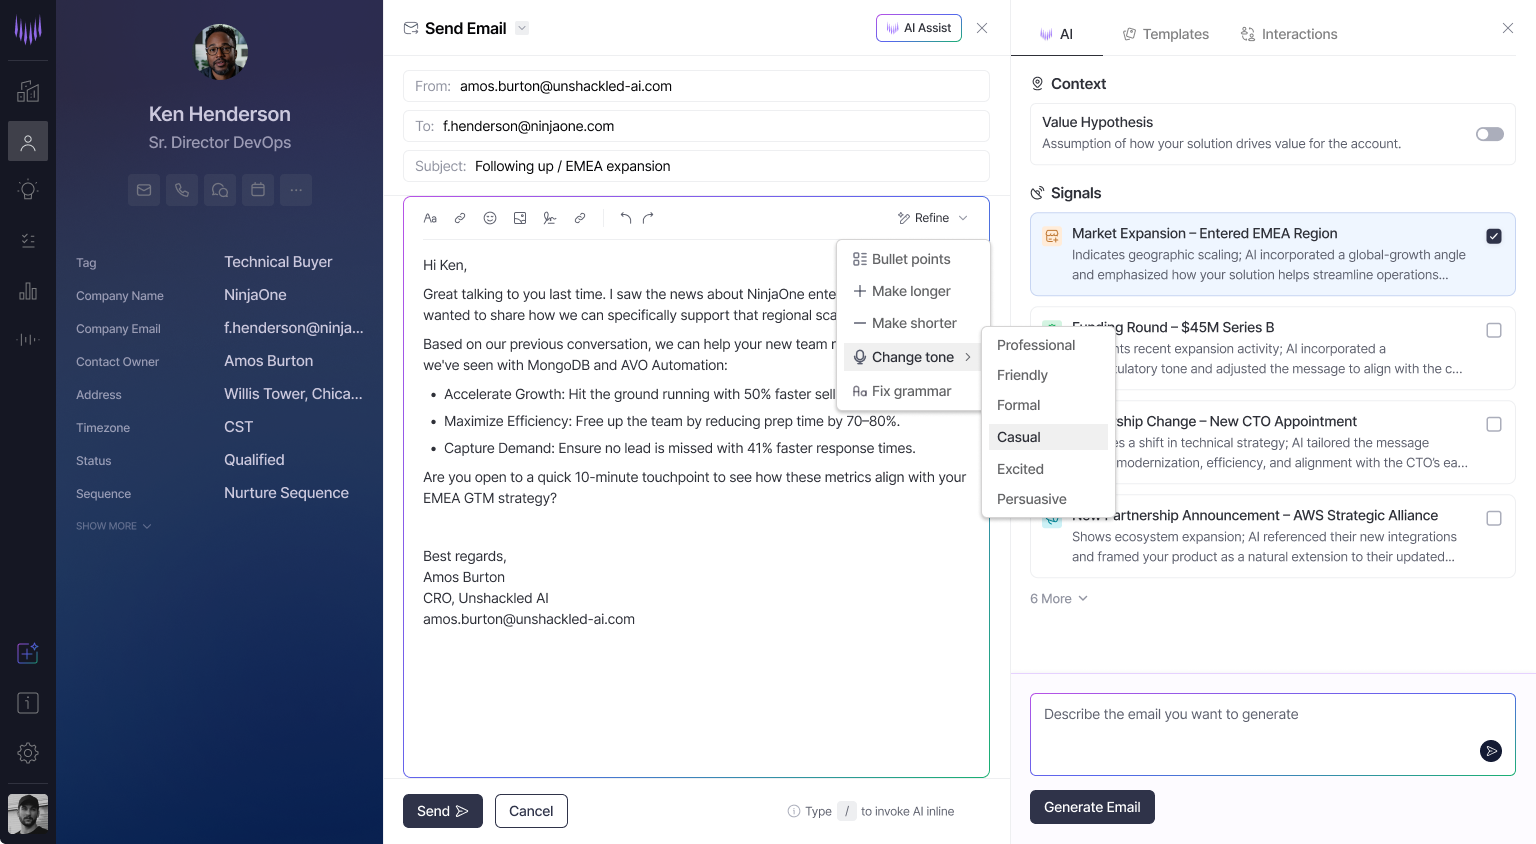Viewport: 1536px width, 844px height.
Task: Click the first link icon in editor toolbar
Action: [x=460, y=218]
